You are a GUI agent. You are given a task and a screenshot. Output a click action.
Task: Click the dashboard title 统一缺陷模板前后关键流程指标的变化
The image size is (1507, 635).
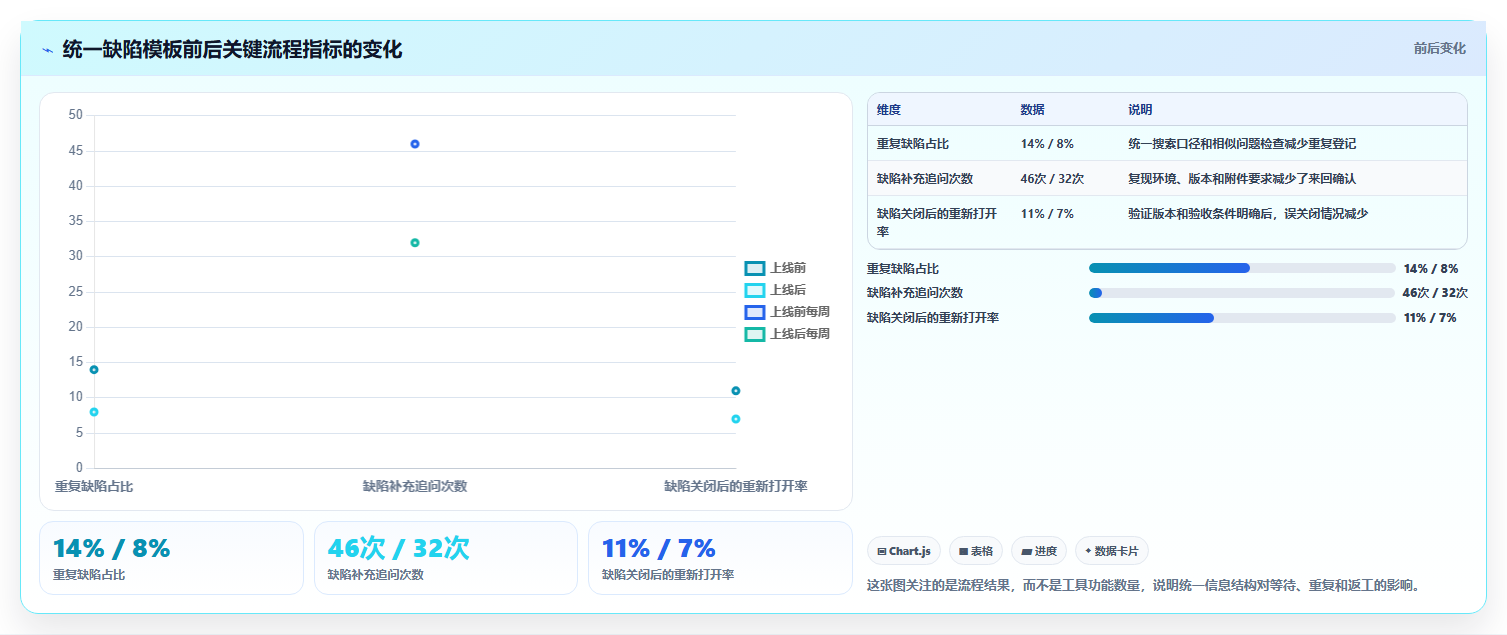coord(232,49)
